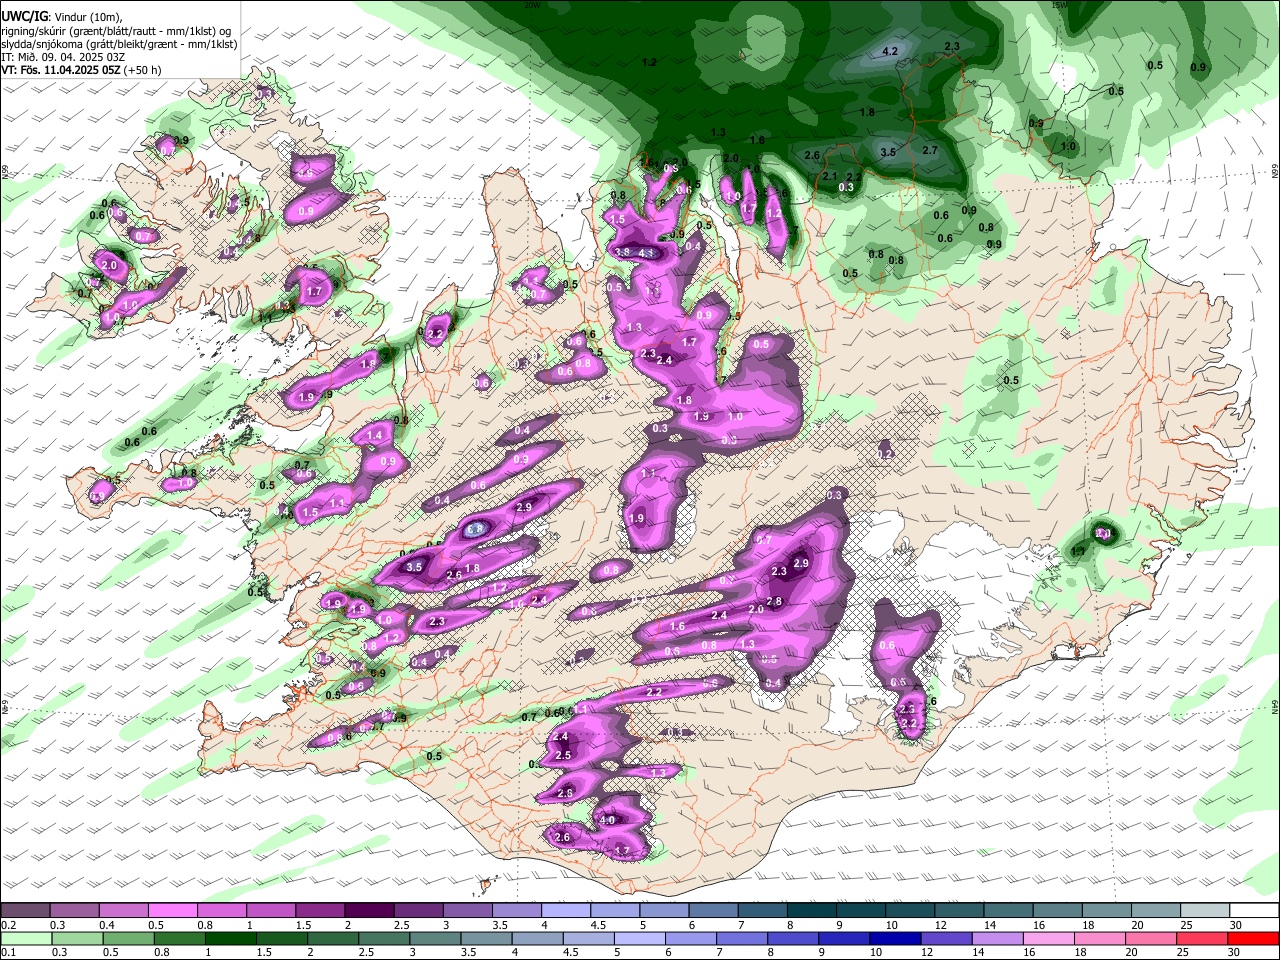1280x960 pixels.
Task: Pick the white 30 swatch in snow legend
Action: (1254, 911)
